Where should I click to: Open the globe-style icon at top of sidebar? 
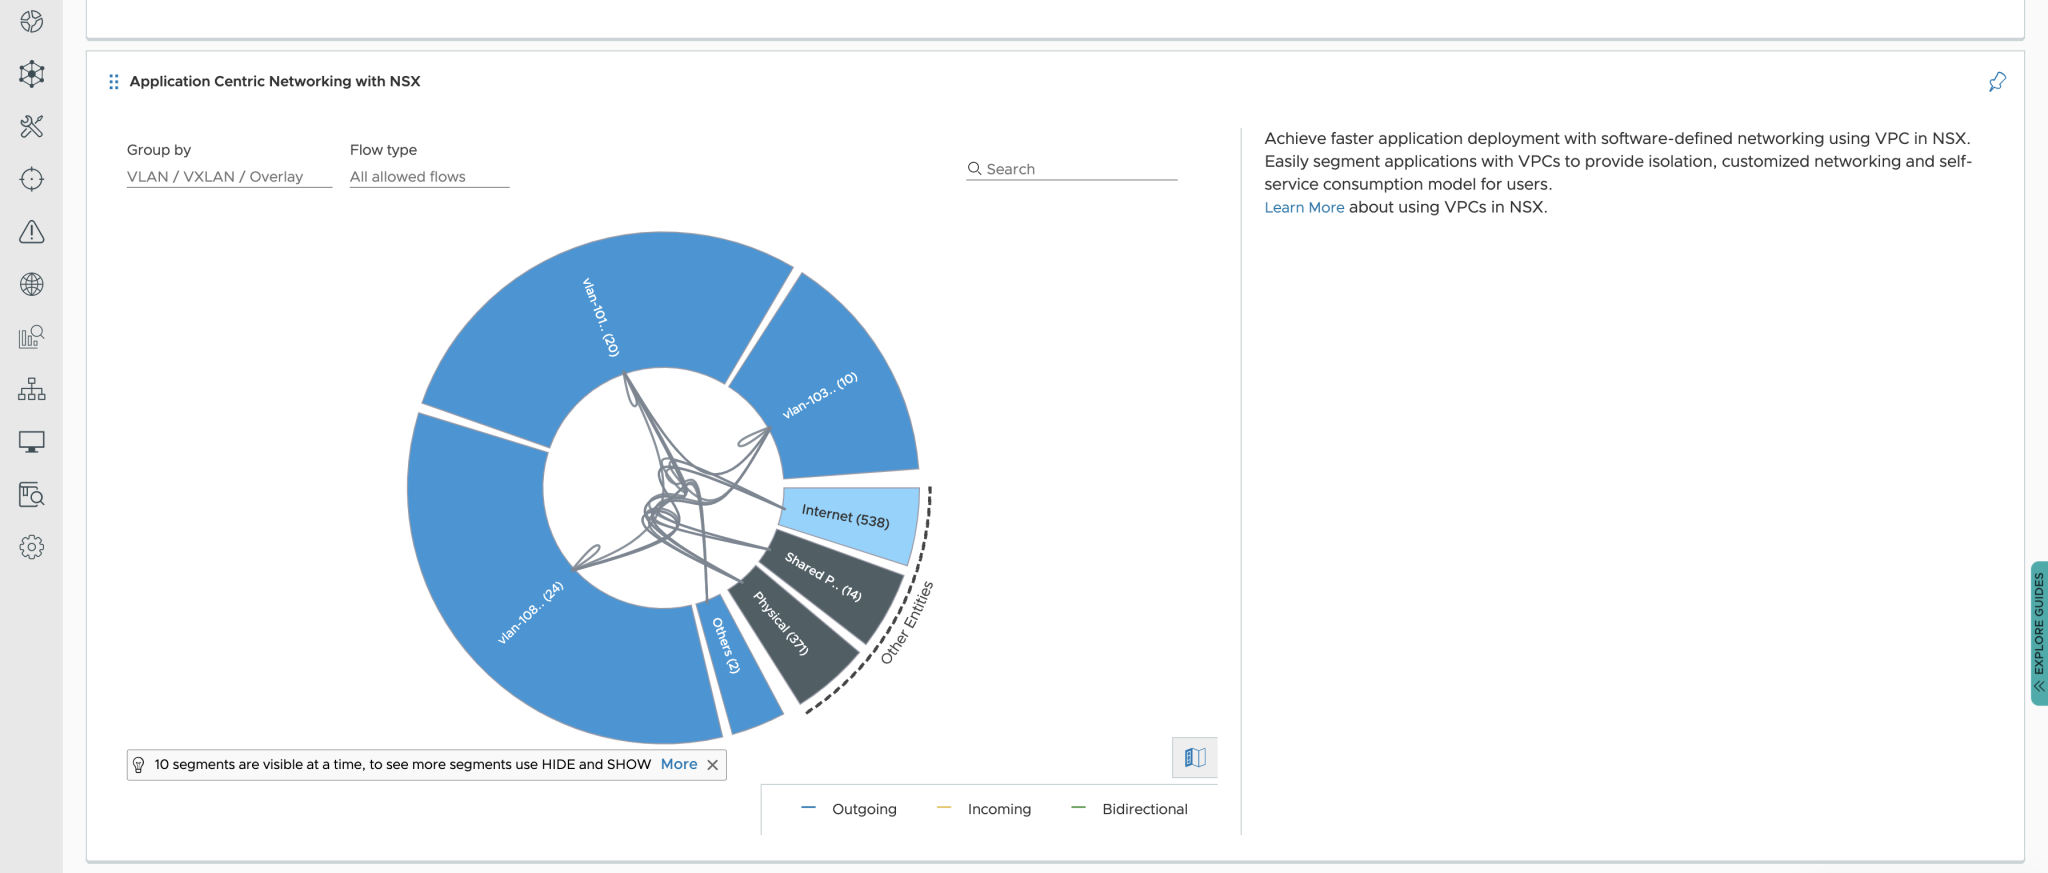coord(31,21)
